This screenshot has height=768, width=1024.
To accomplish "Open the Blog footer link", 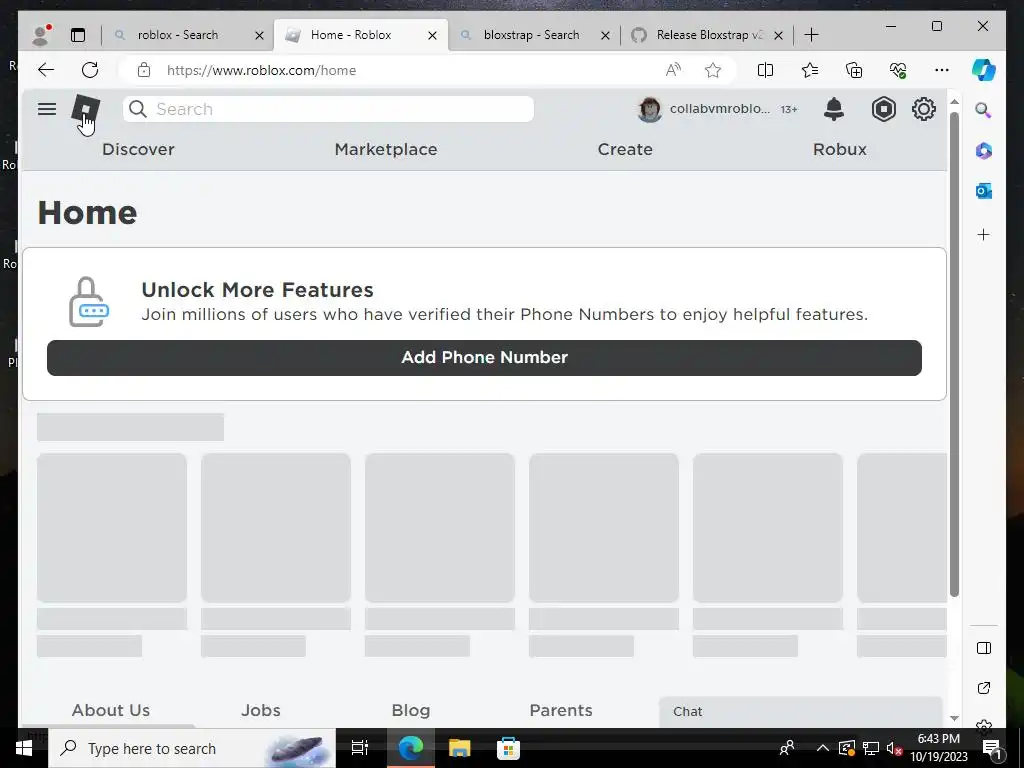I will pos(411,710).
